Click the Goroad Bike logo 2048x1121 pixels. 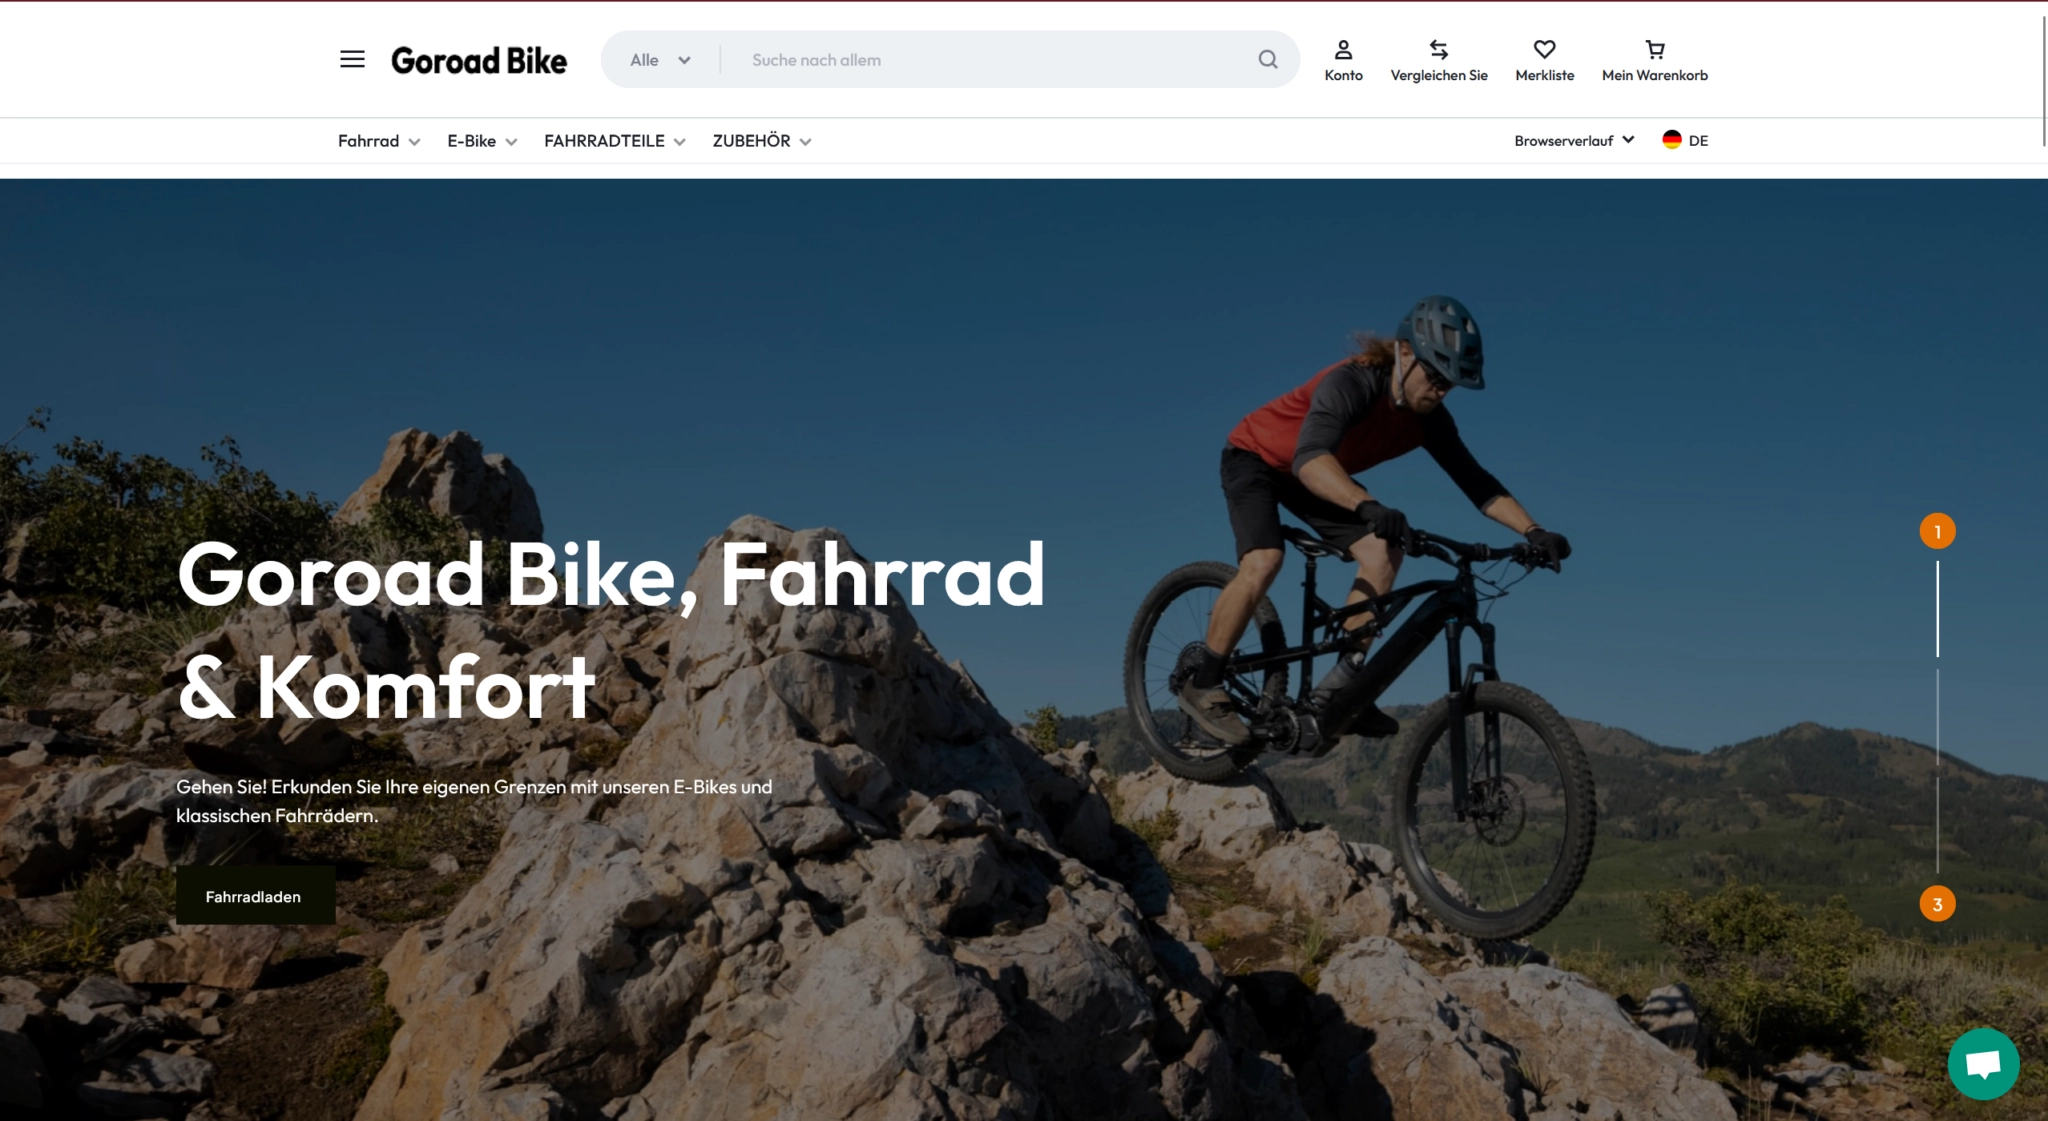(x=478, y=60)
